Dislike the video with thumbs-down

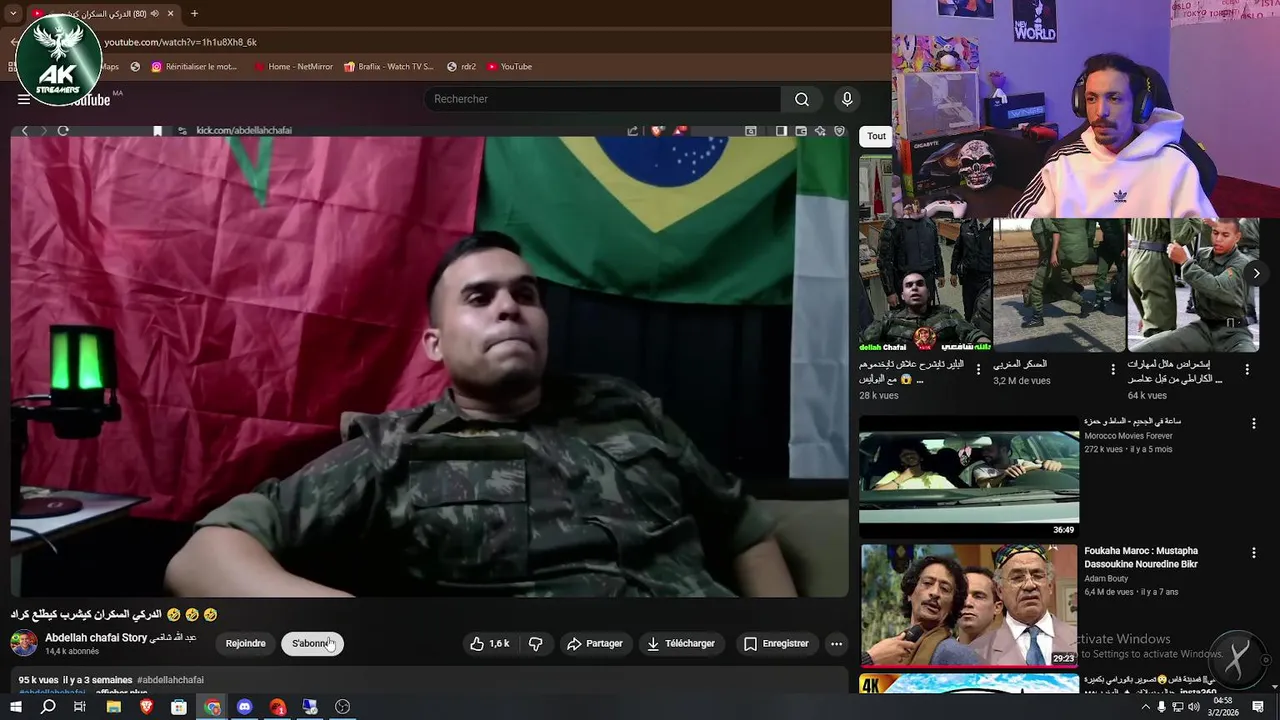[536, 644]
